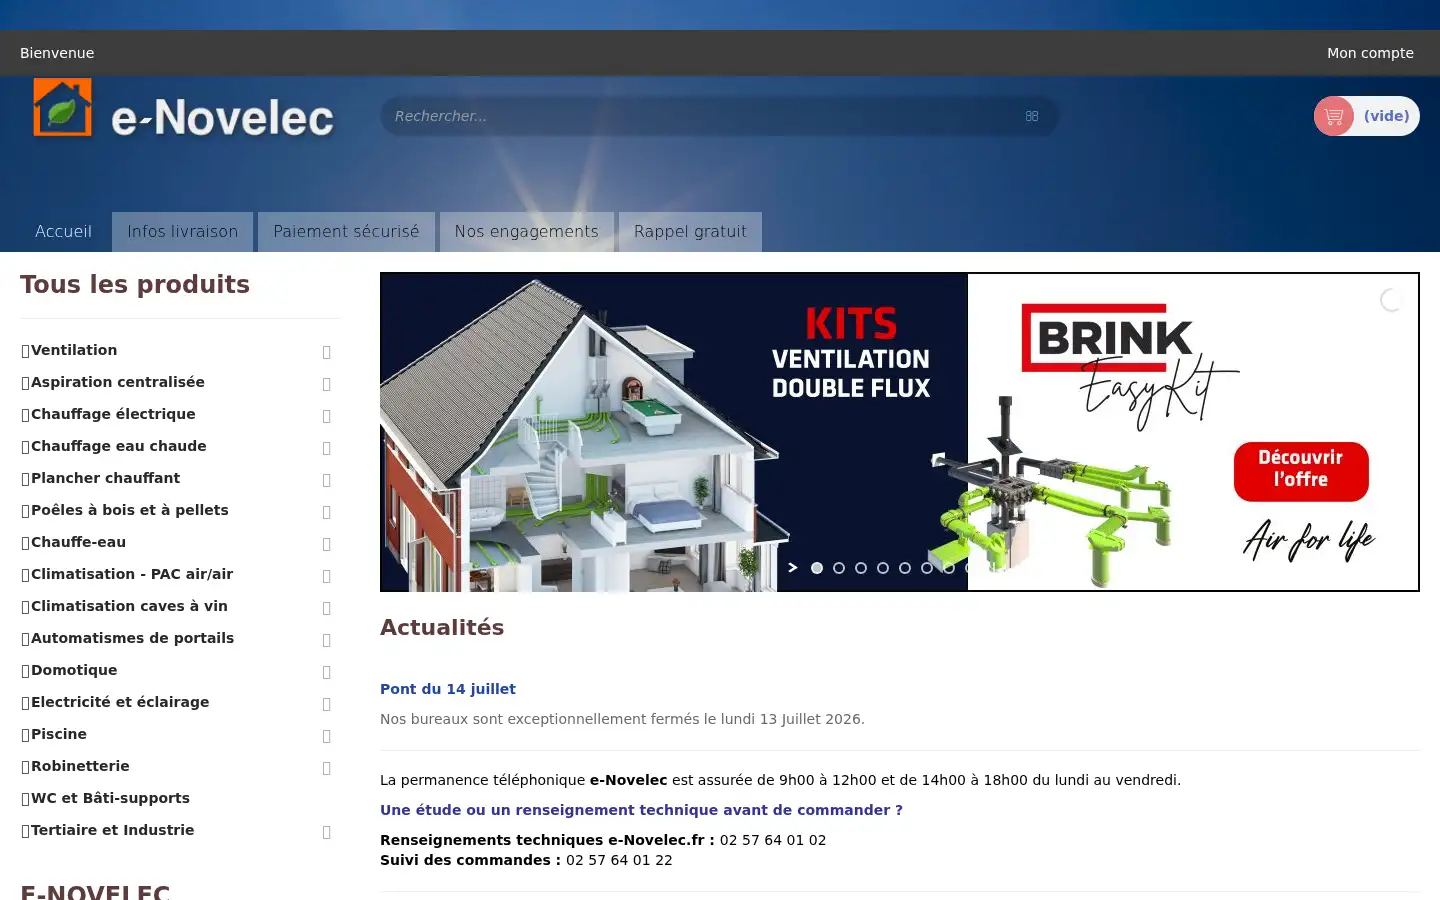Select the sixth slideshow dot
This screenshot has height=900, width=1440.
tap(927, 568)
